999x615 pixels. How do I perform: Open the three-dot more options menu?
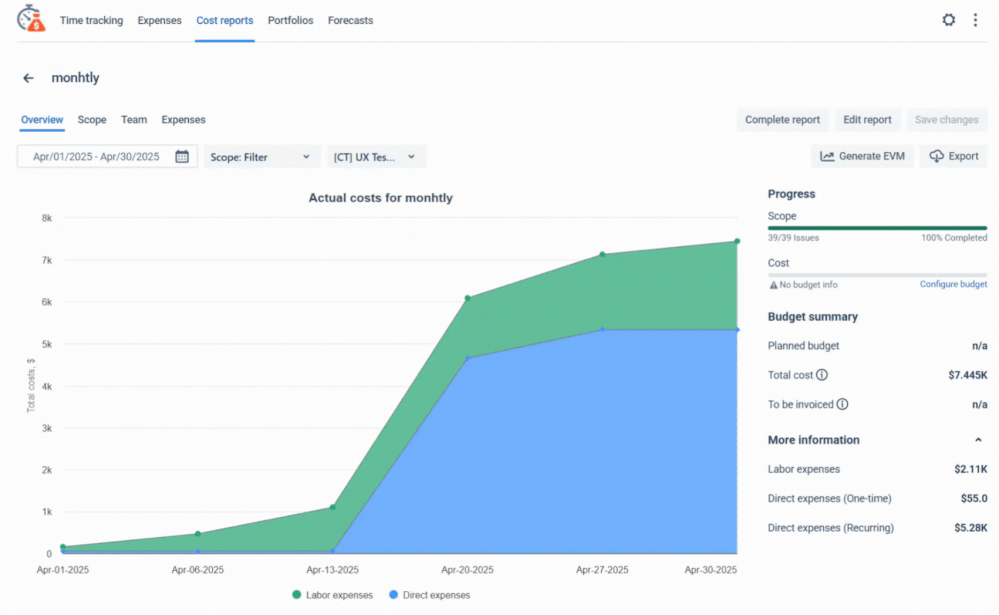975,20
